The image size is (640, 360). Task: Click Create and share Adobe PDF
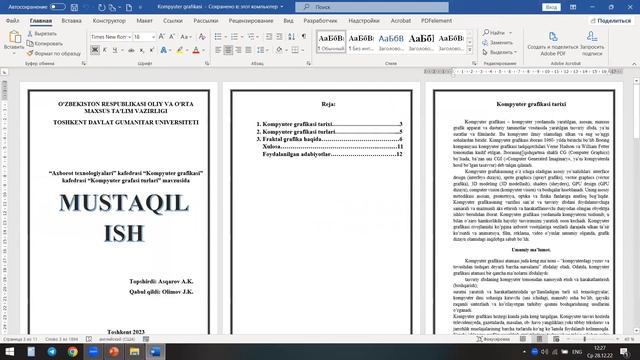point(553,44)
